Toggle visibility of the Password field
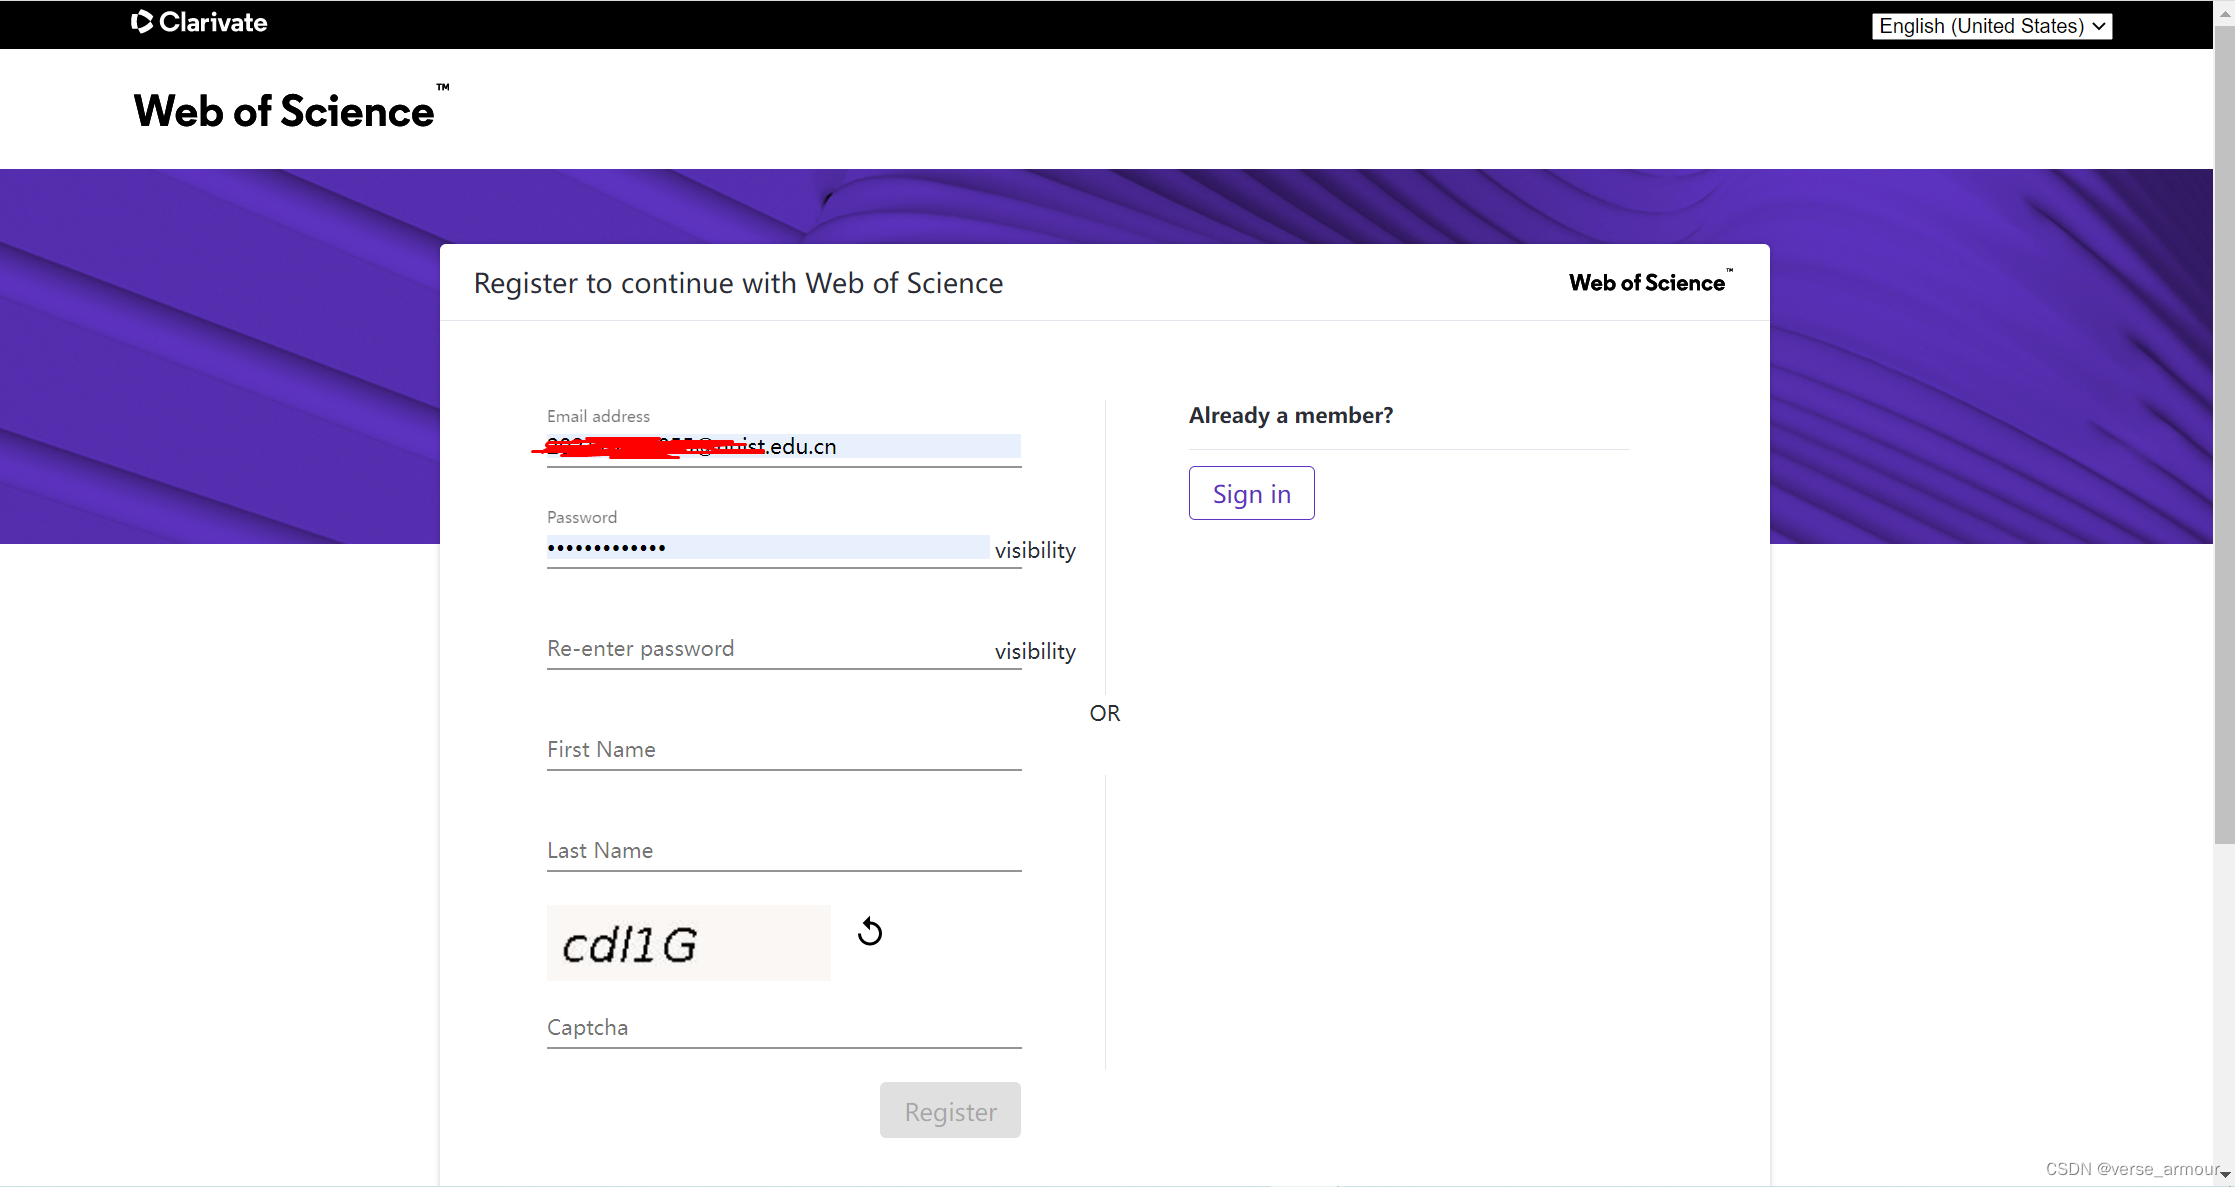 1035,550
